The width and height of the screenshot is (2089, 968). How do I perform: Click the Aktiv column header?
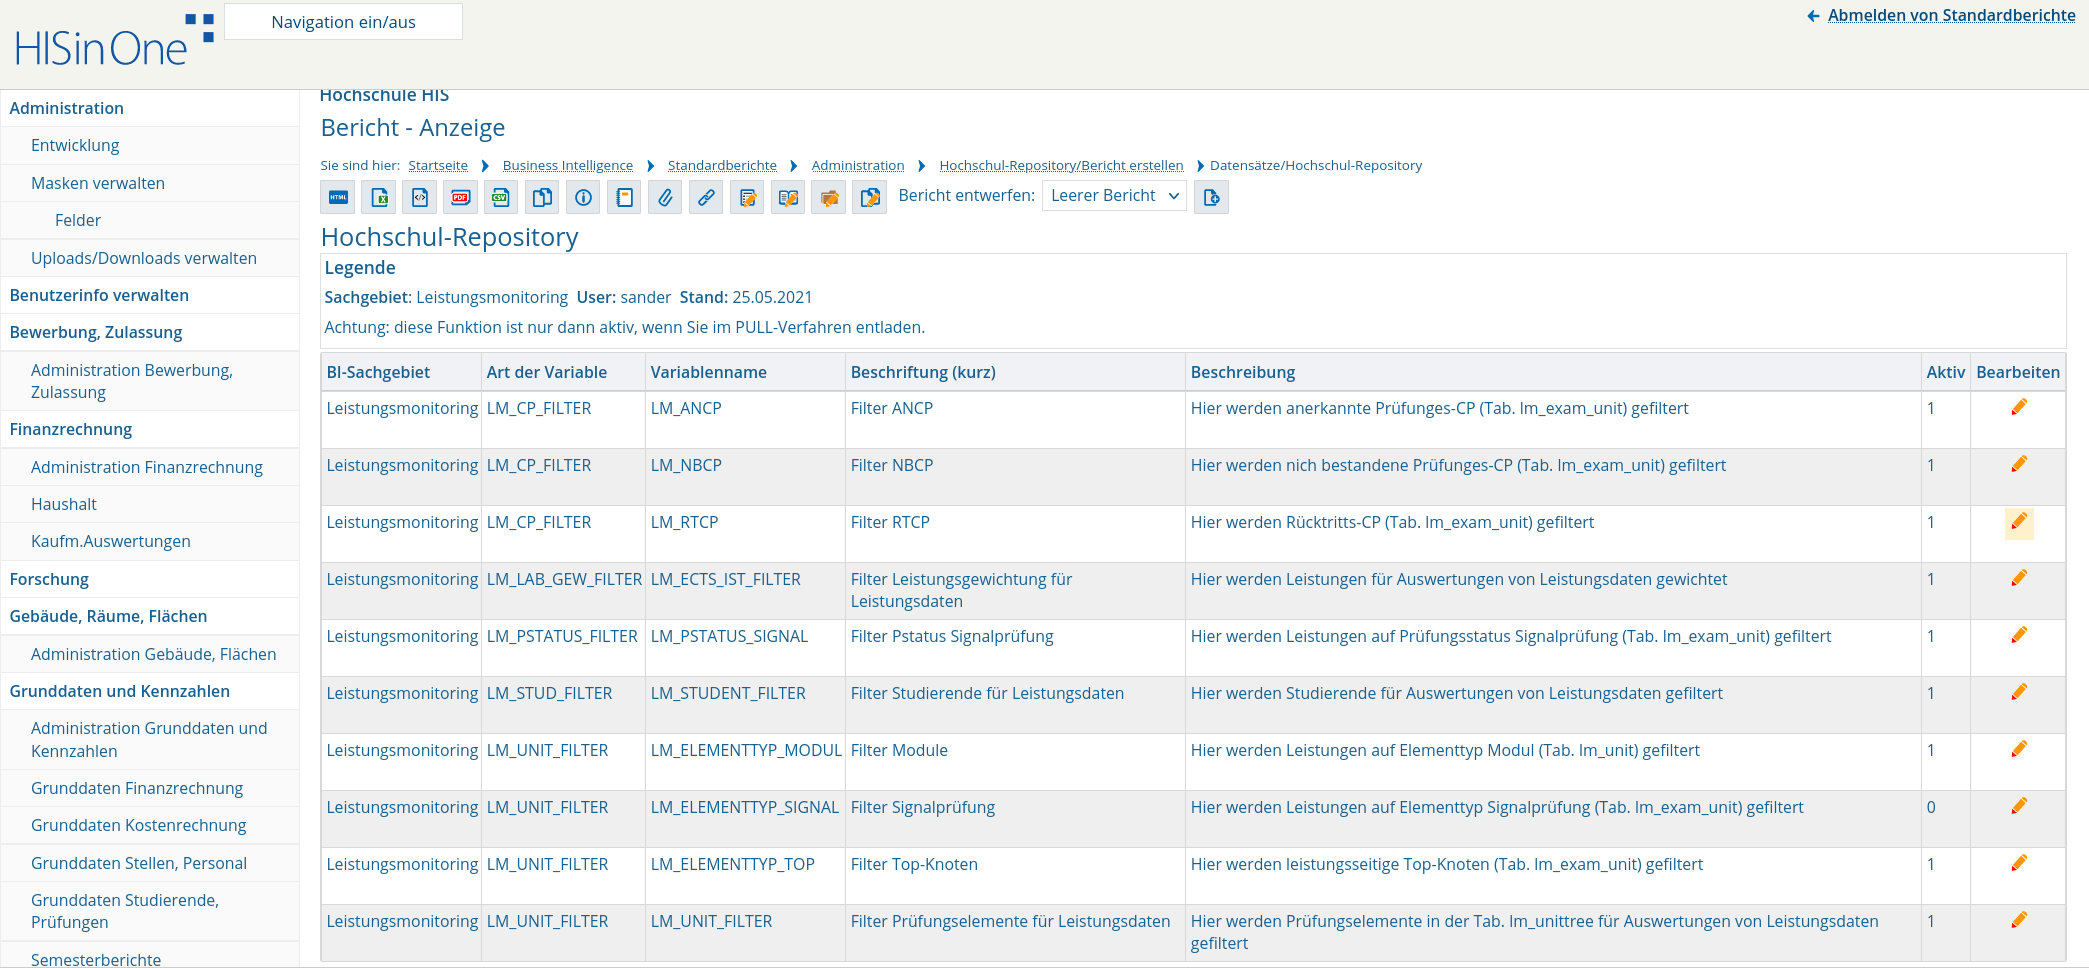(1945, 372)
